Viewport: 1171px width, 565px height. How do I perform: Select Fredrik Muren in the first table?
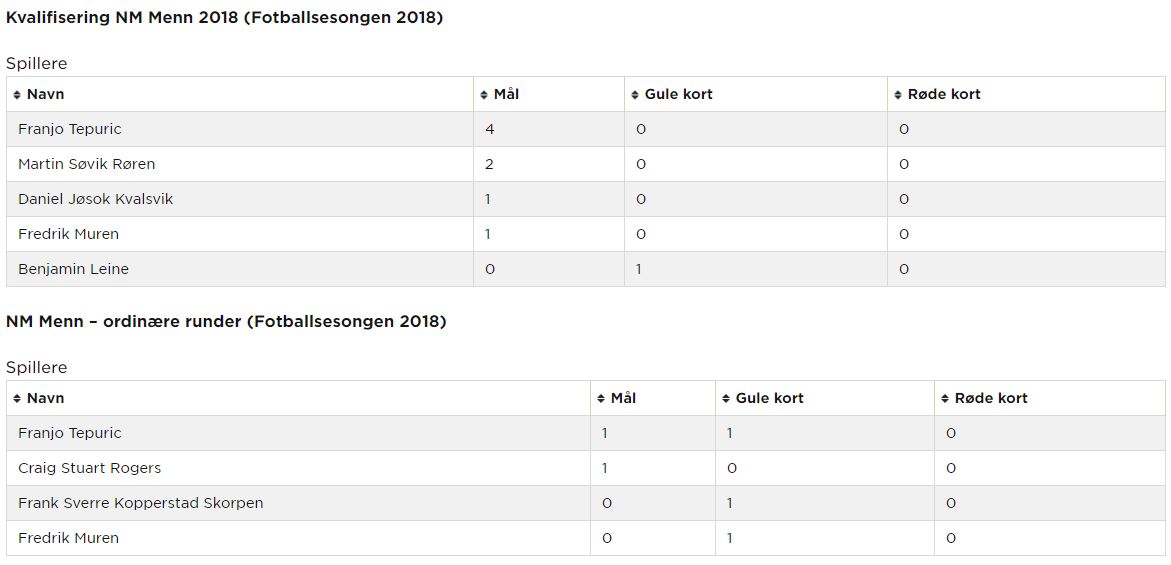coord(68,234)
